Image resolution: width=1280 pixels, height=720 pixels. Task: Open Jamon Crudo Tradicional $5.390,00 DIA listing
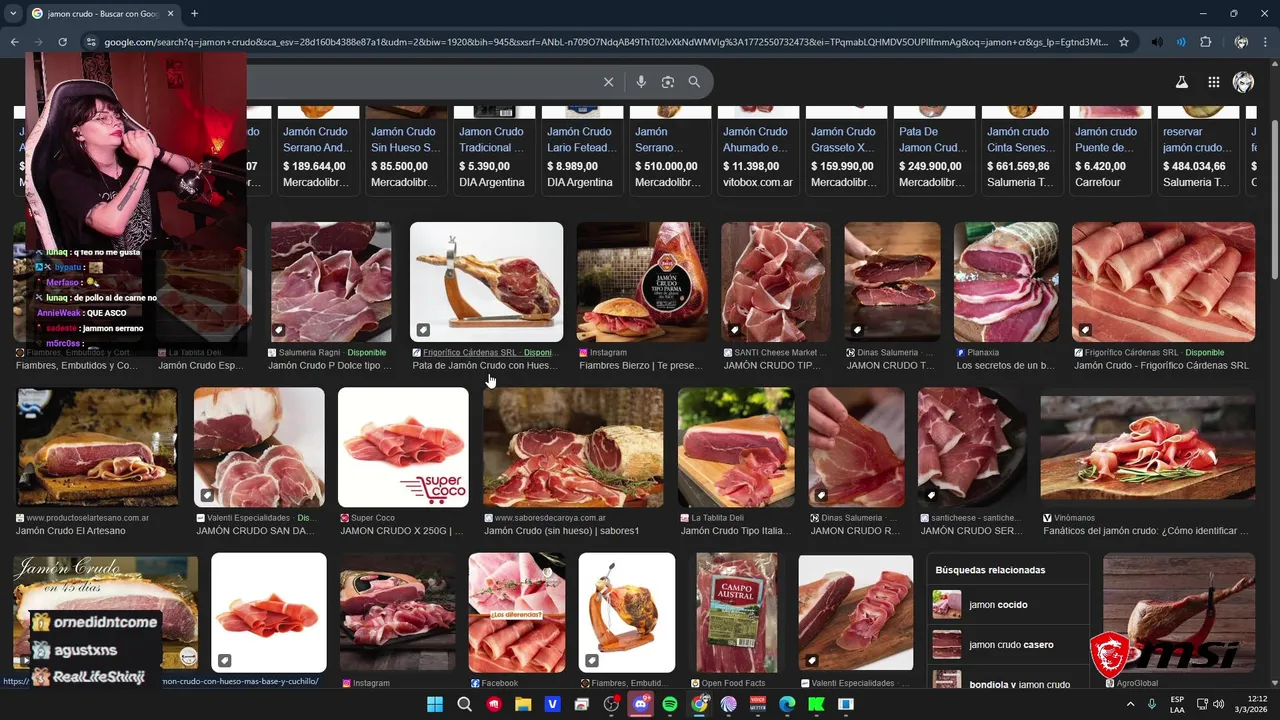tap(492, 151)
